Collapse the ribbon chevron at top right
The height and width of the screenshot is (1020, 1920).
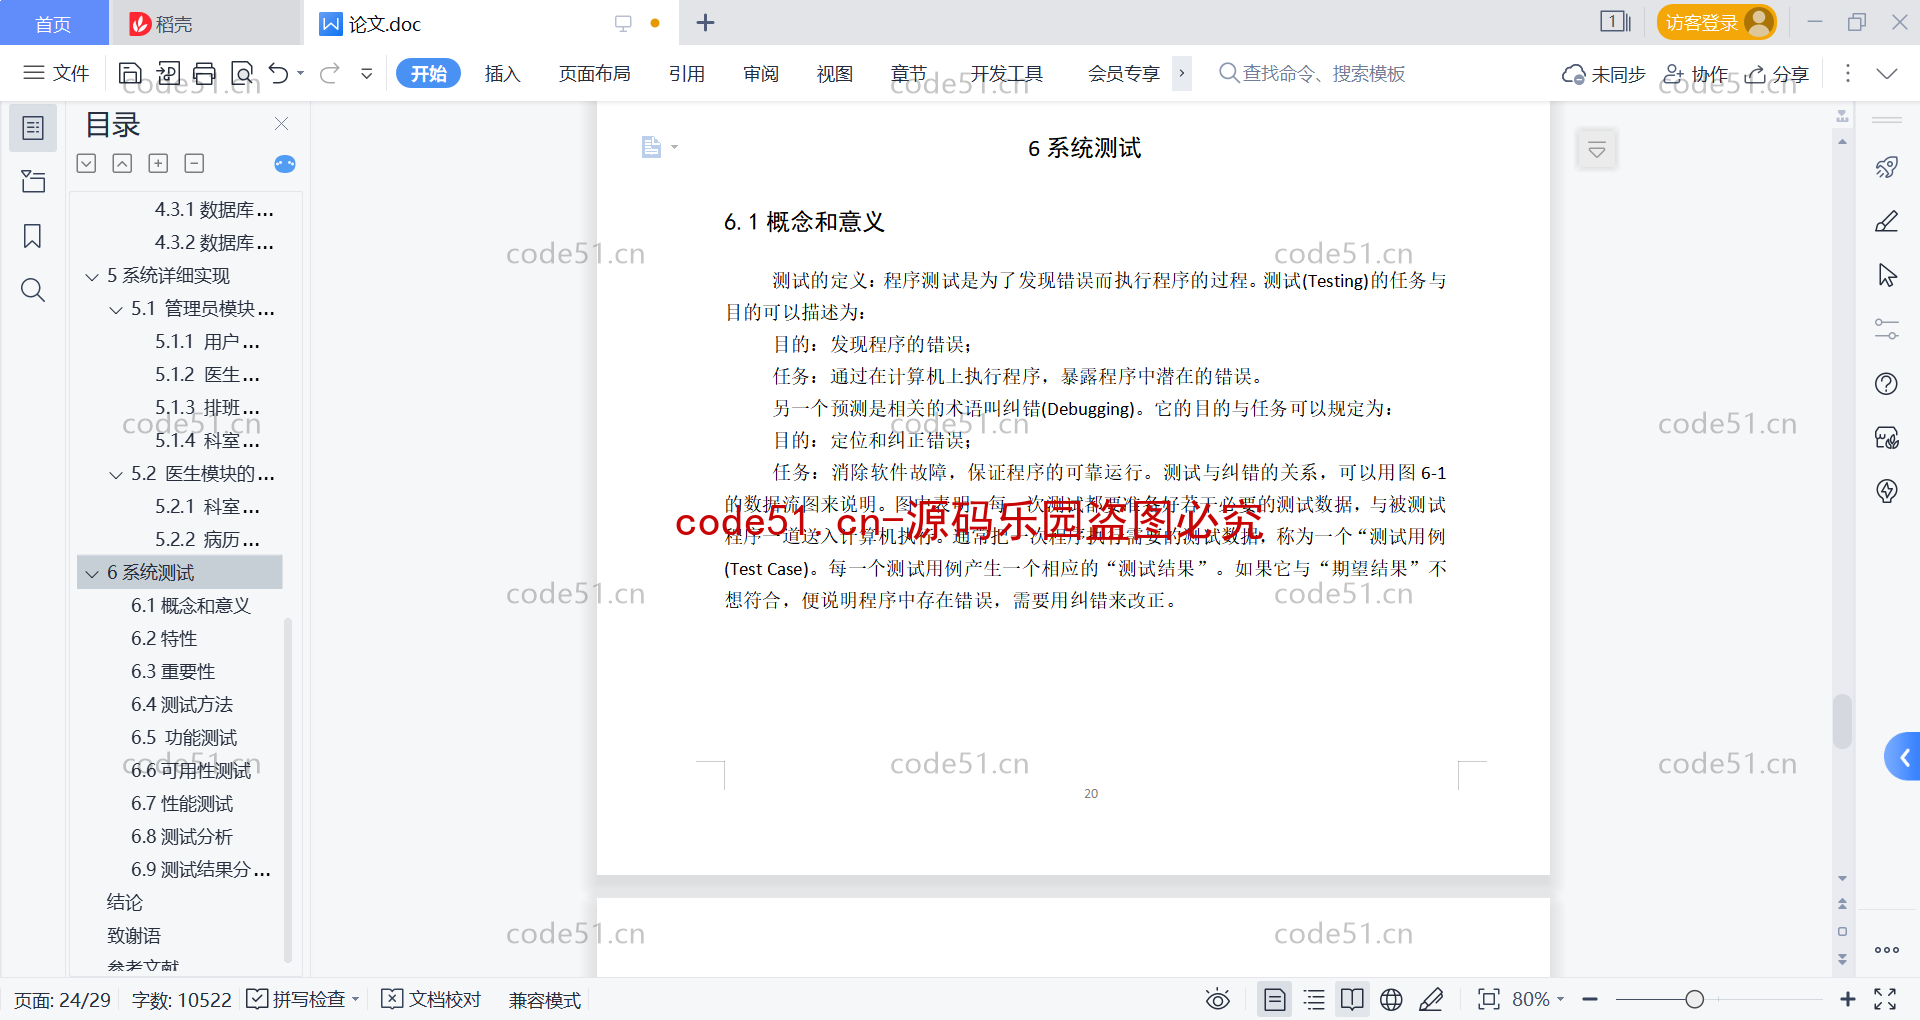[x=1887, y=73]
